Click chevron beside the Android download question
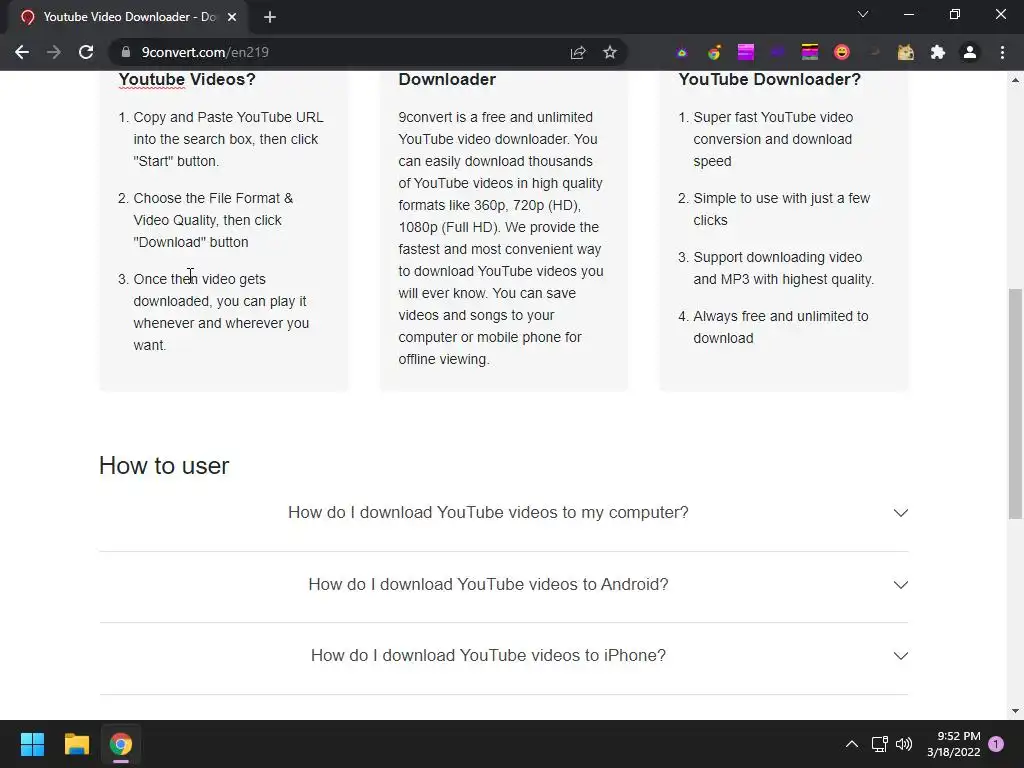The width and height of the screenshot is (1024, 768). pos(901,585)
